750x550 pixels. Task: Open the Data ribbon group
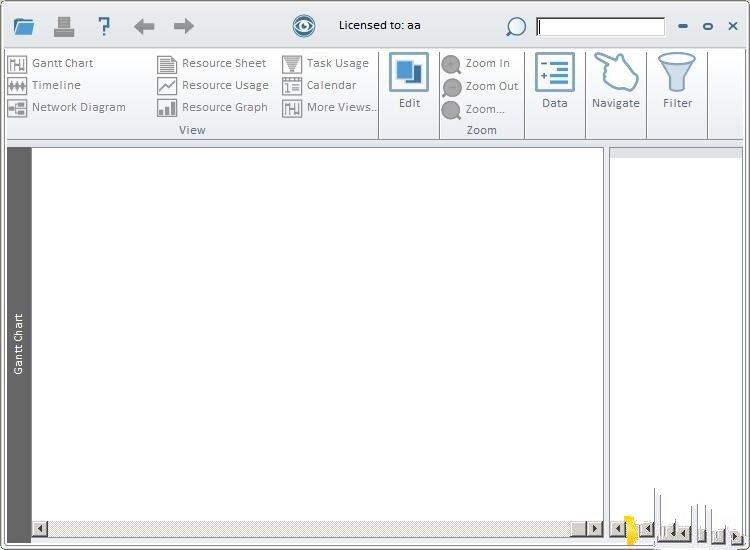pos(555,81)
